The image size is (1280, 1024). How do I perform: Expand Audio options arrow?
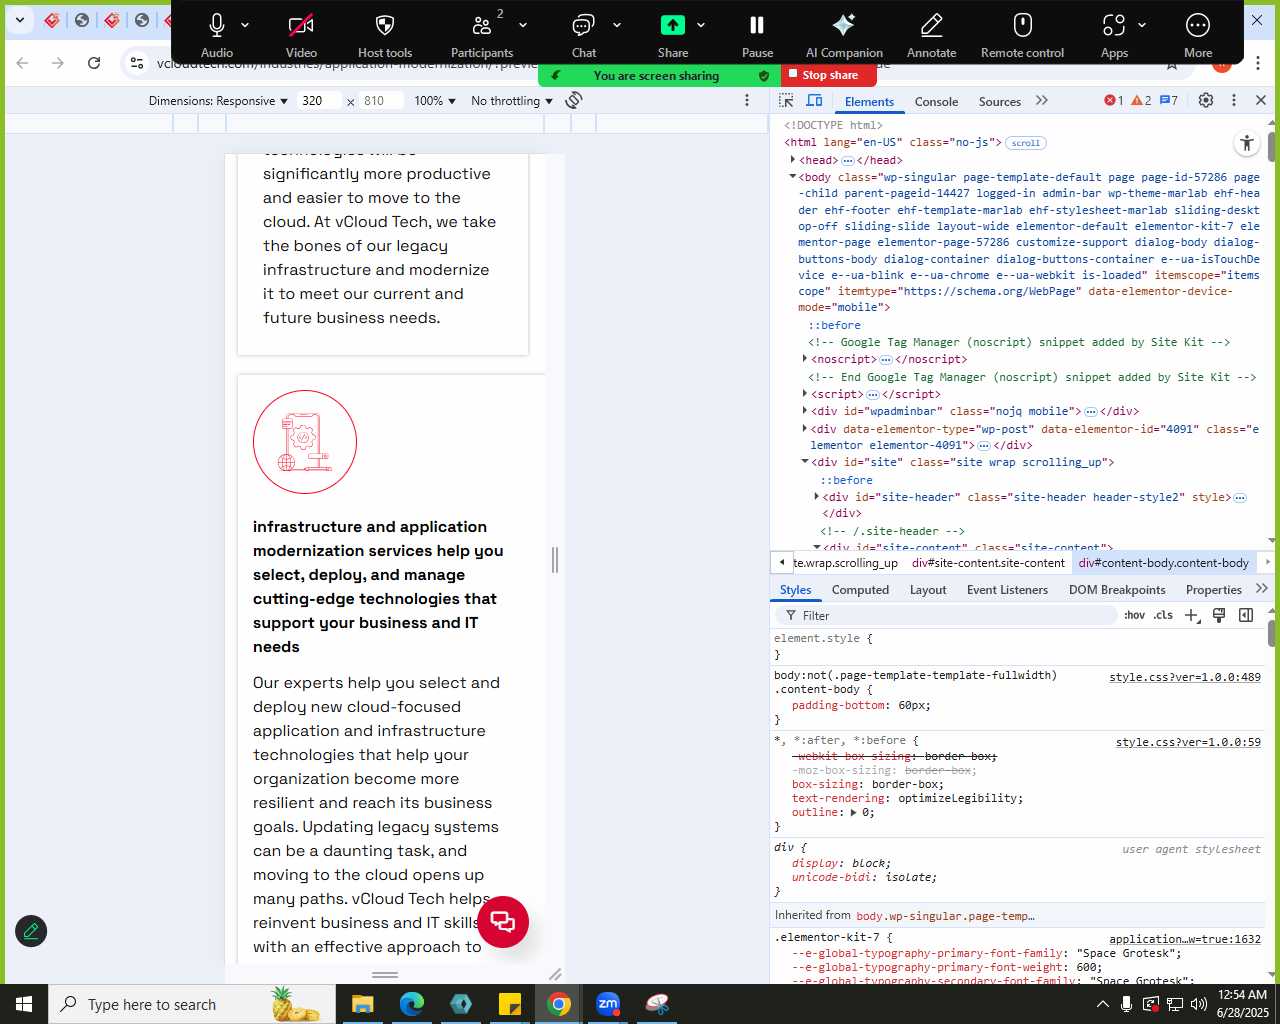245,25
